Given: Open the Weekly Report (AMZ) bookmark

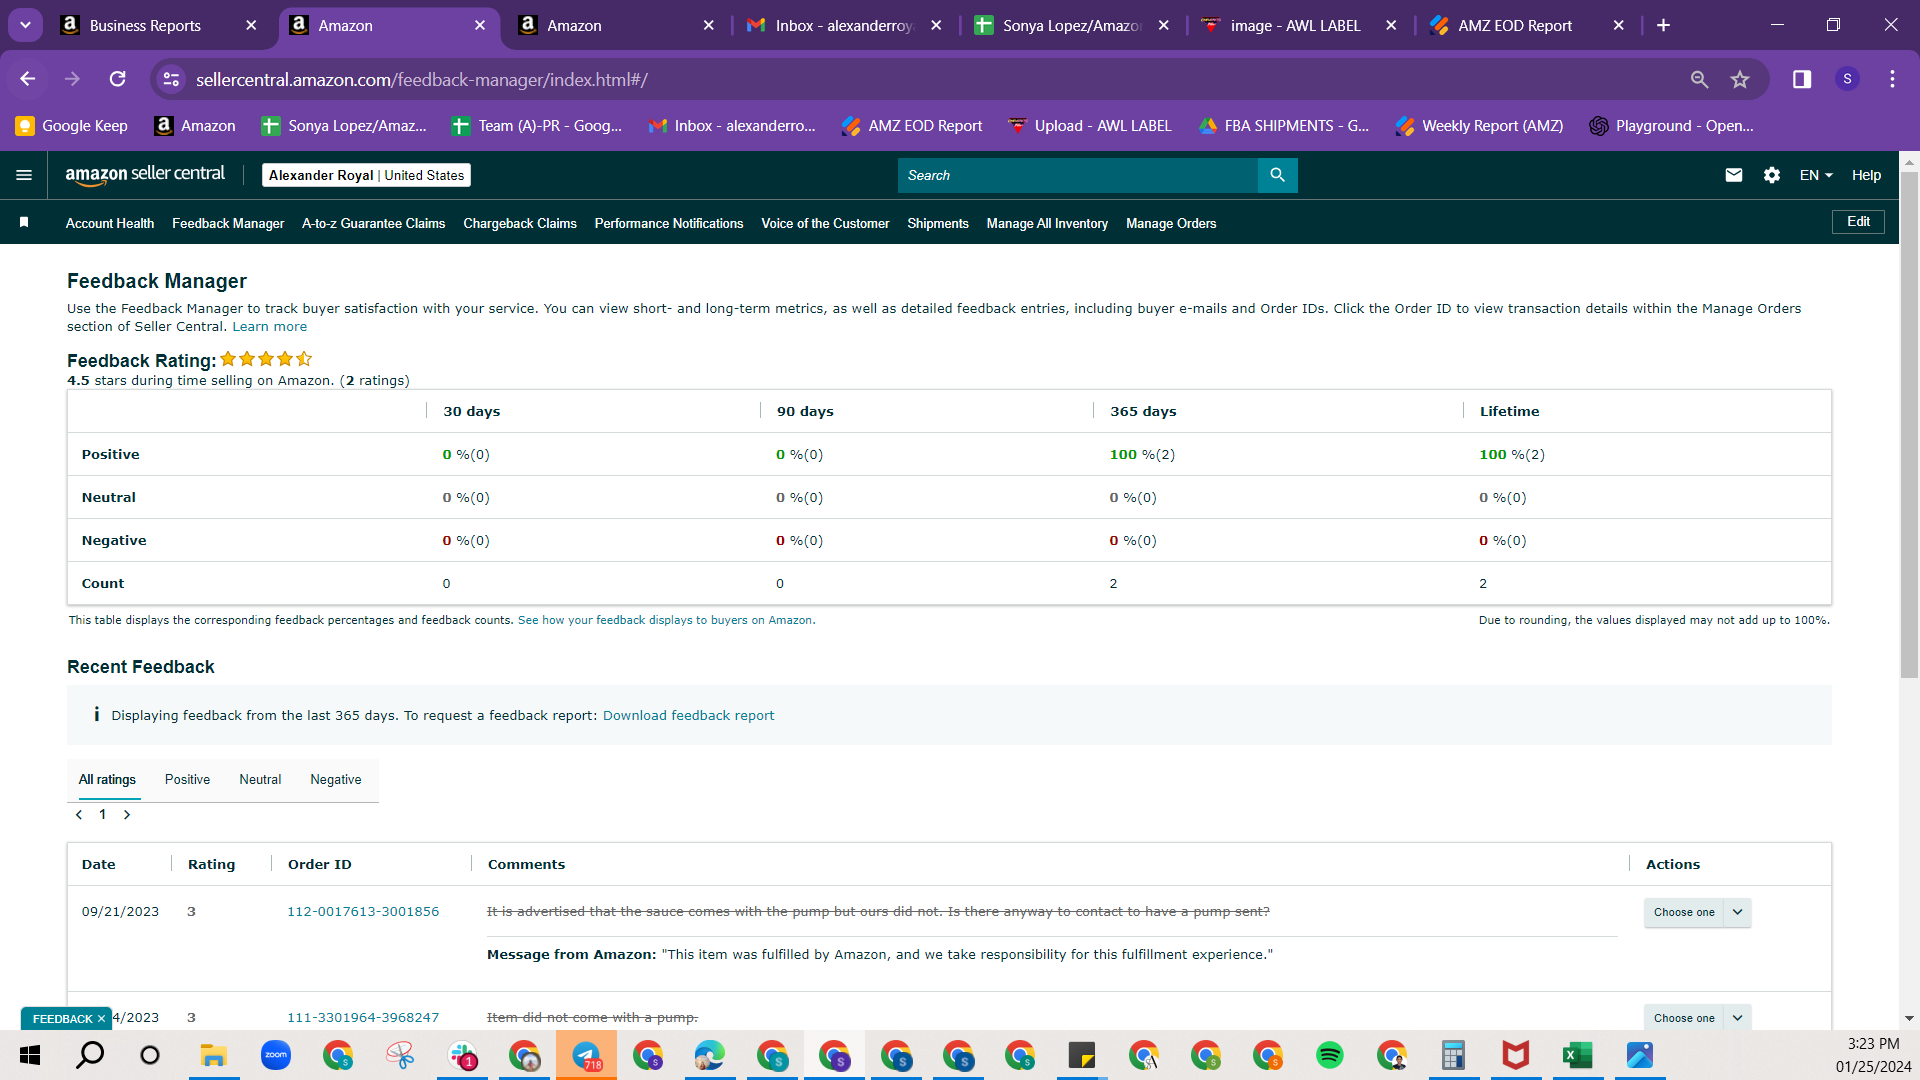Looking at the screenshot, I should coord(1480,126).
